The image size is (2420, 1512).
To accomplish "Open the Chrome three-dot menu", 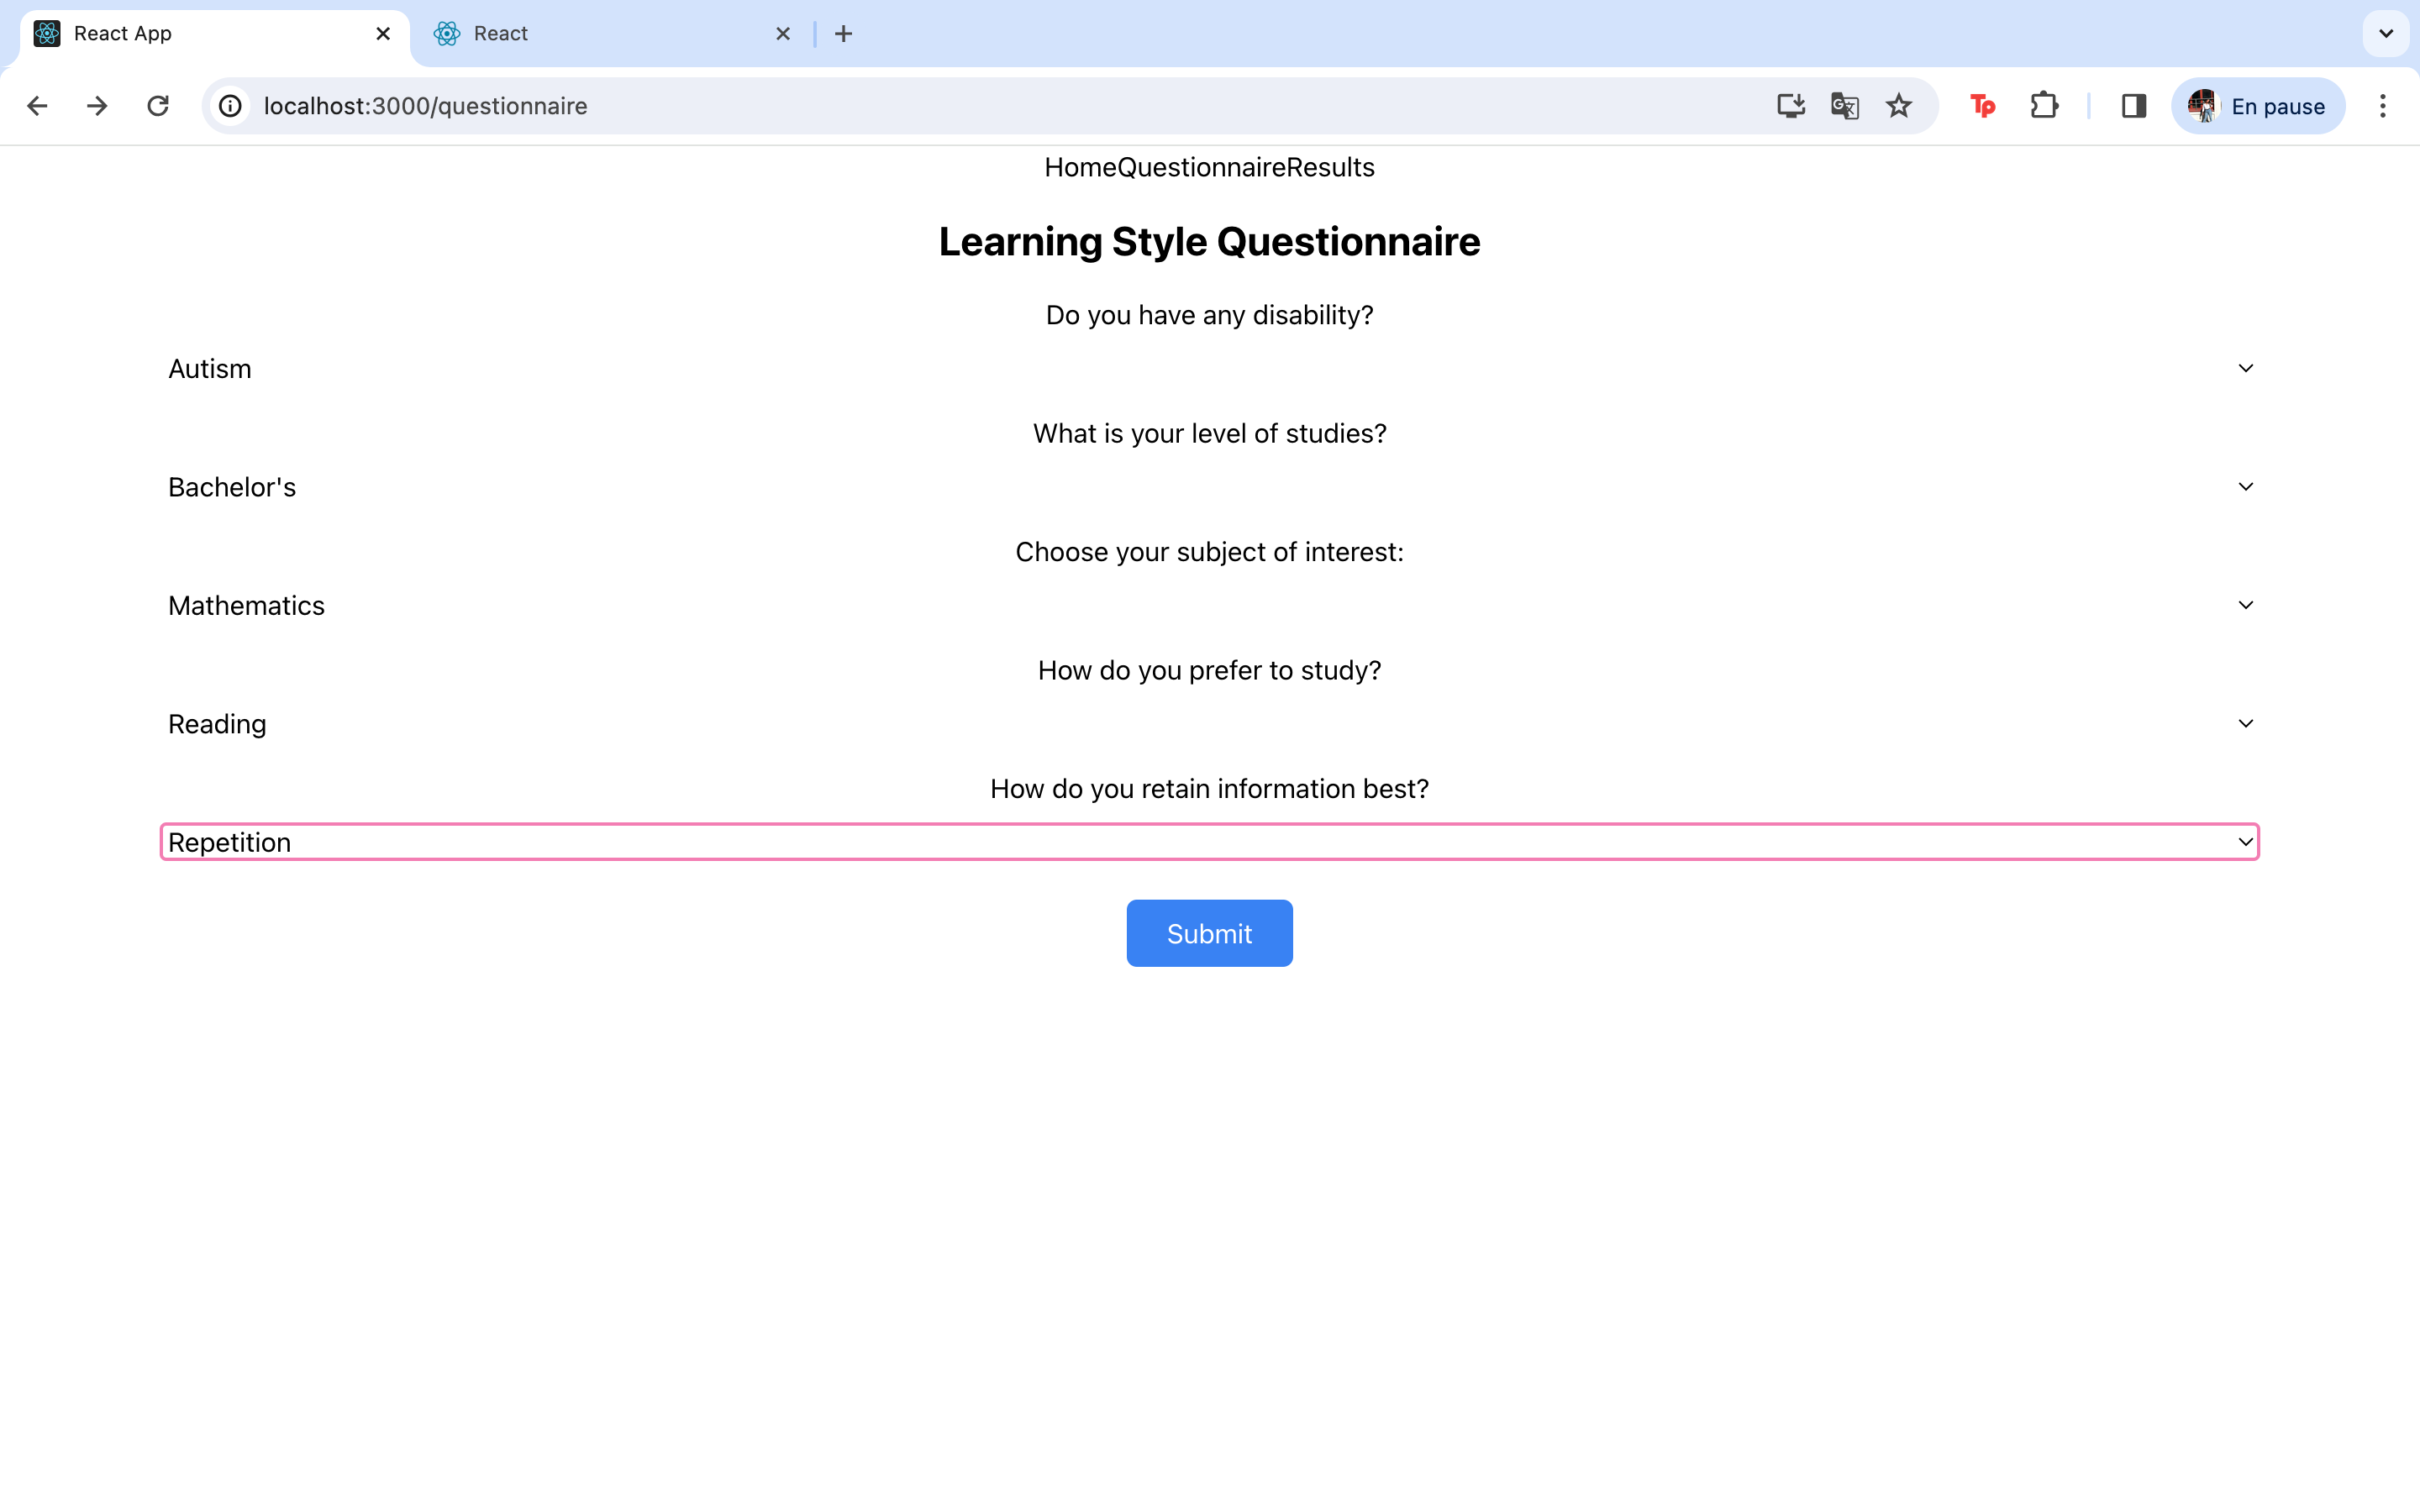I will coord(2383,106).
